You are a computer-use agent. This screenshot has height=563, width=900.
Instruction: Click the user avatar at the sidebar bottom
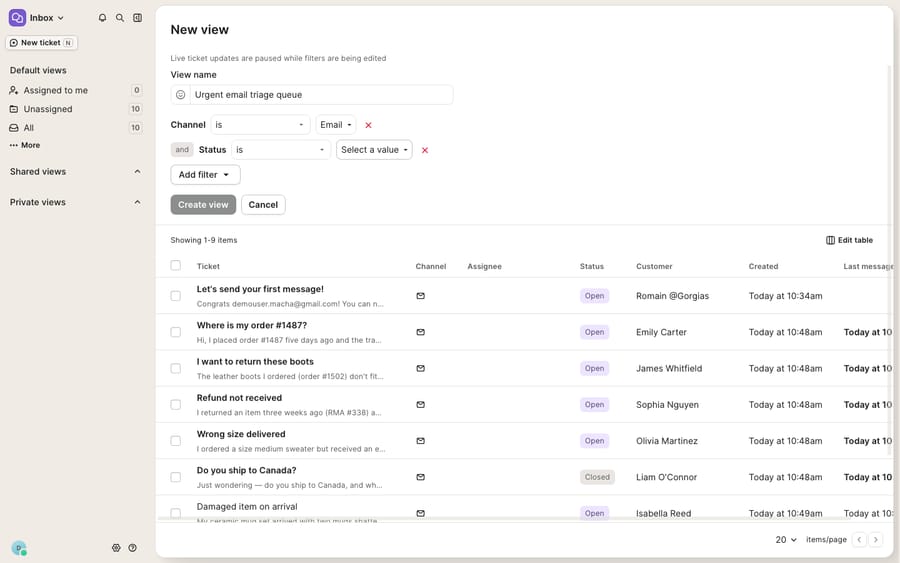coord(19,548)
